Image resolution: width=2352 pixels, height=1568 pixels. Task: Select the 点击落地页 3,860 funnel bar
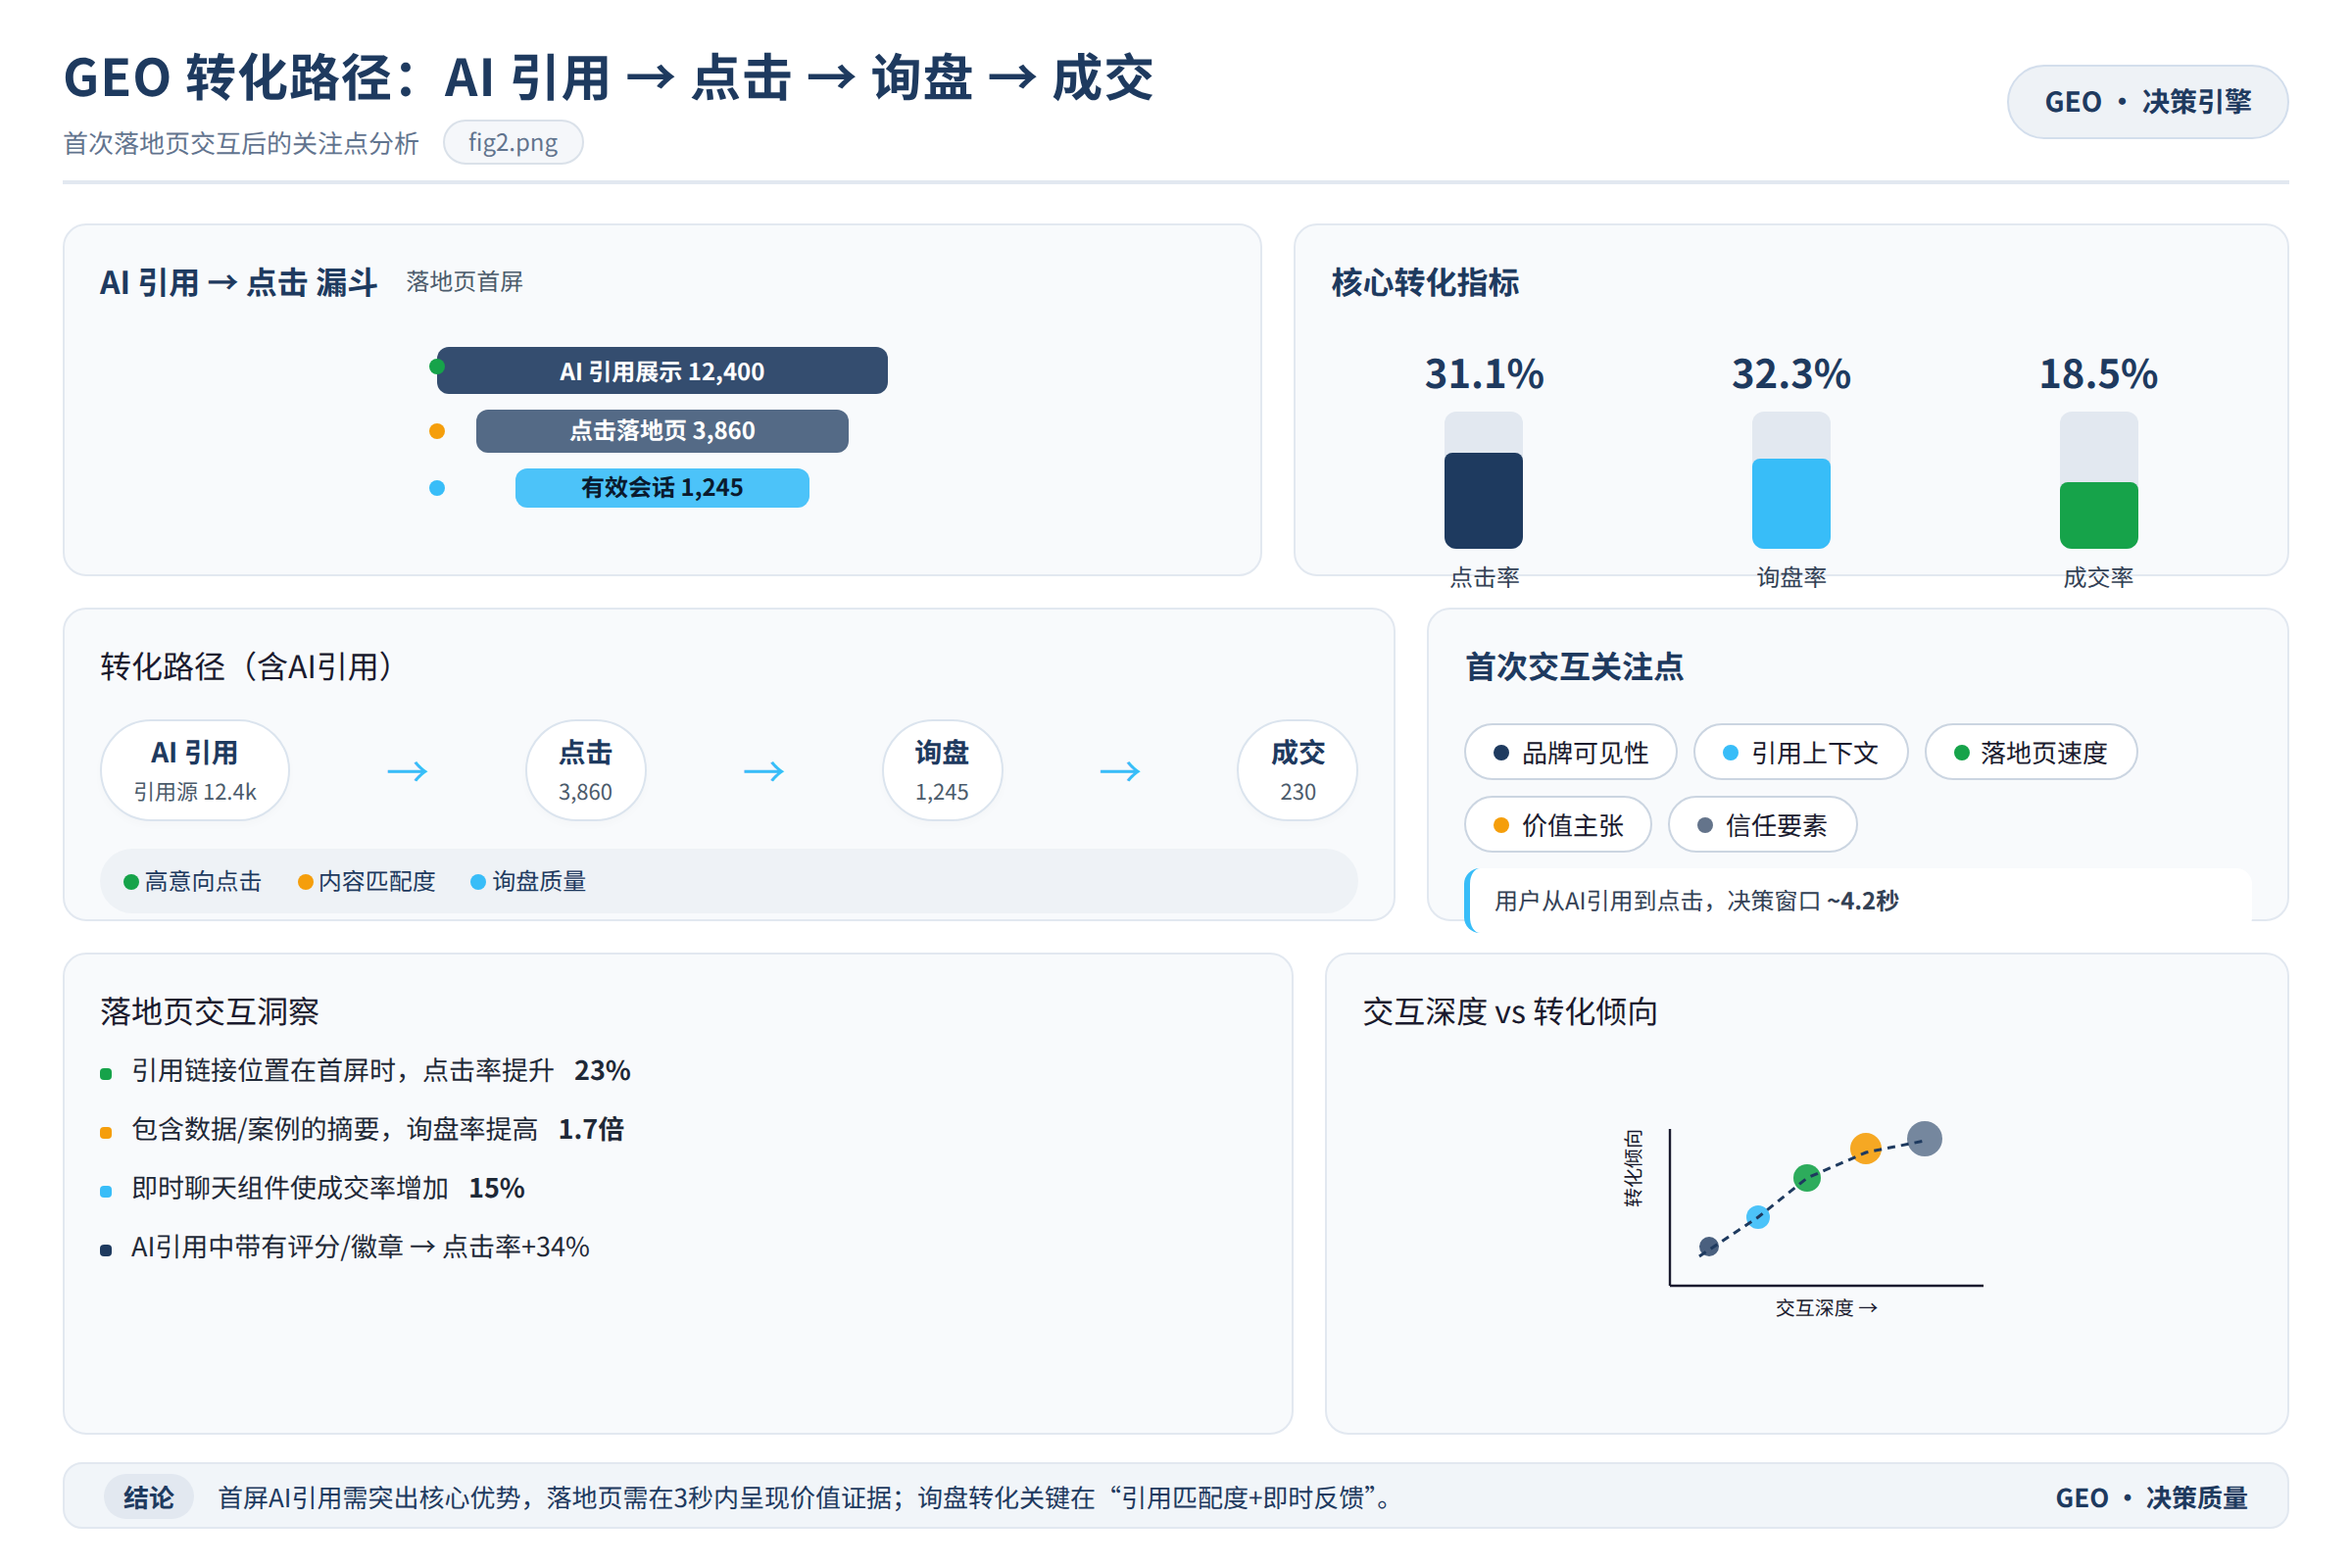tap(662, 431)
